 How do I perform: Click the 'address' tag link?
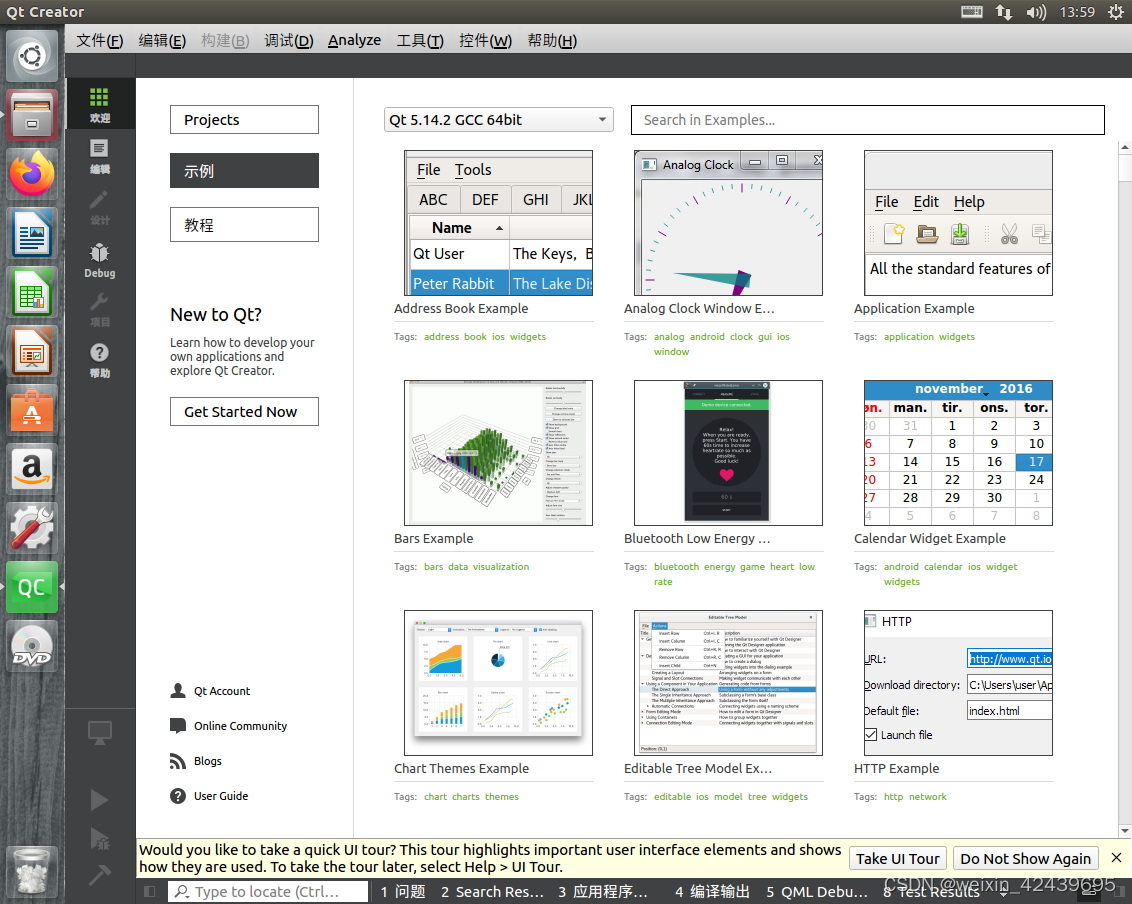point(441,336)
